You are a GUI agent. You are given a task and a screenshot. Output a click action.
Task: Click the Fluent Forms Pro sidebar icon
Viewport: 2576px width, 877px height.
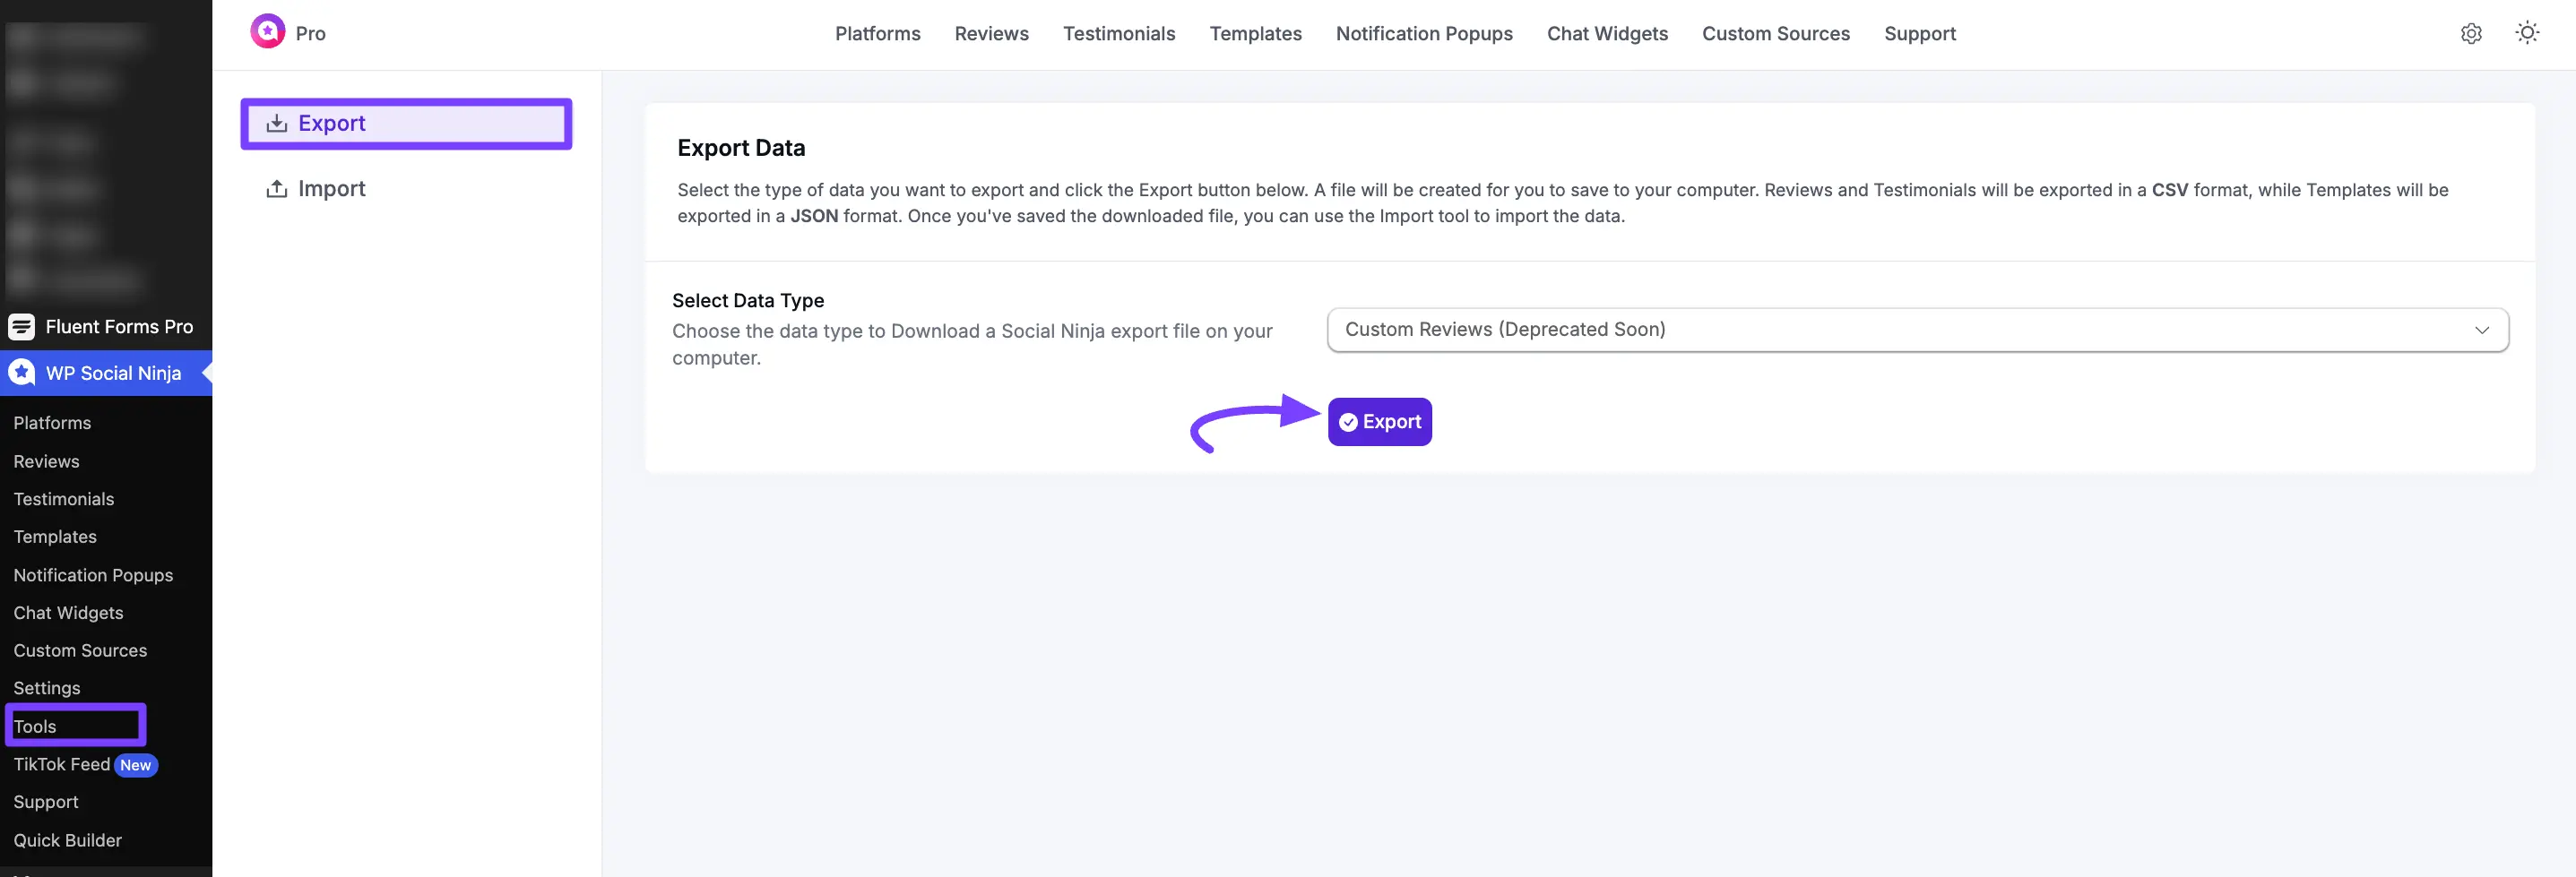click(x=21, y=327)
